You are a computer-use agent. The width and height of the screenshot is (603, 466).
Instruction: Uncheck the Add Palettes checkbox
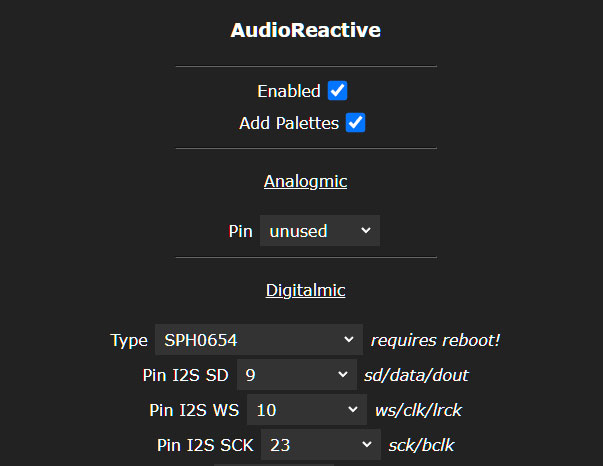coord(355,123)
